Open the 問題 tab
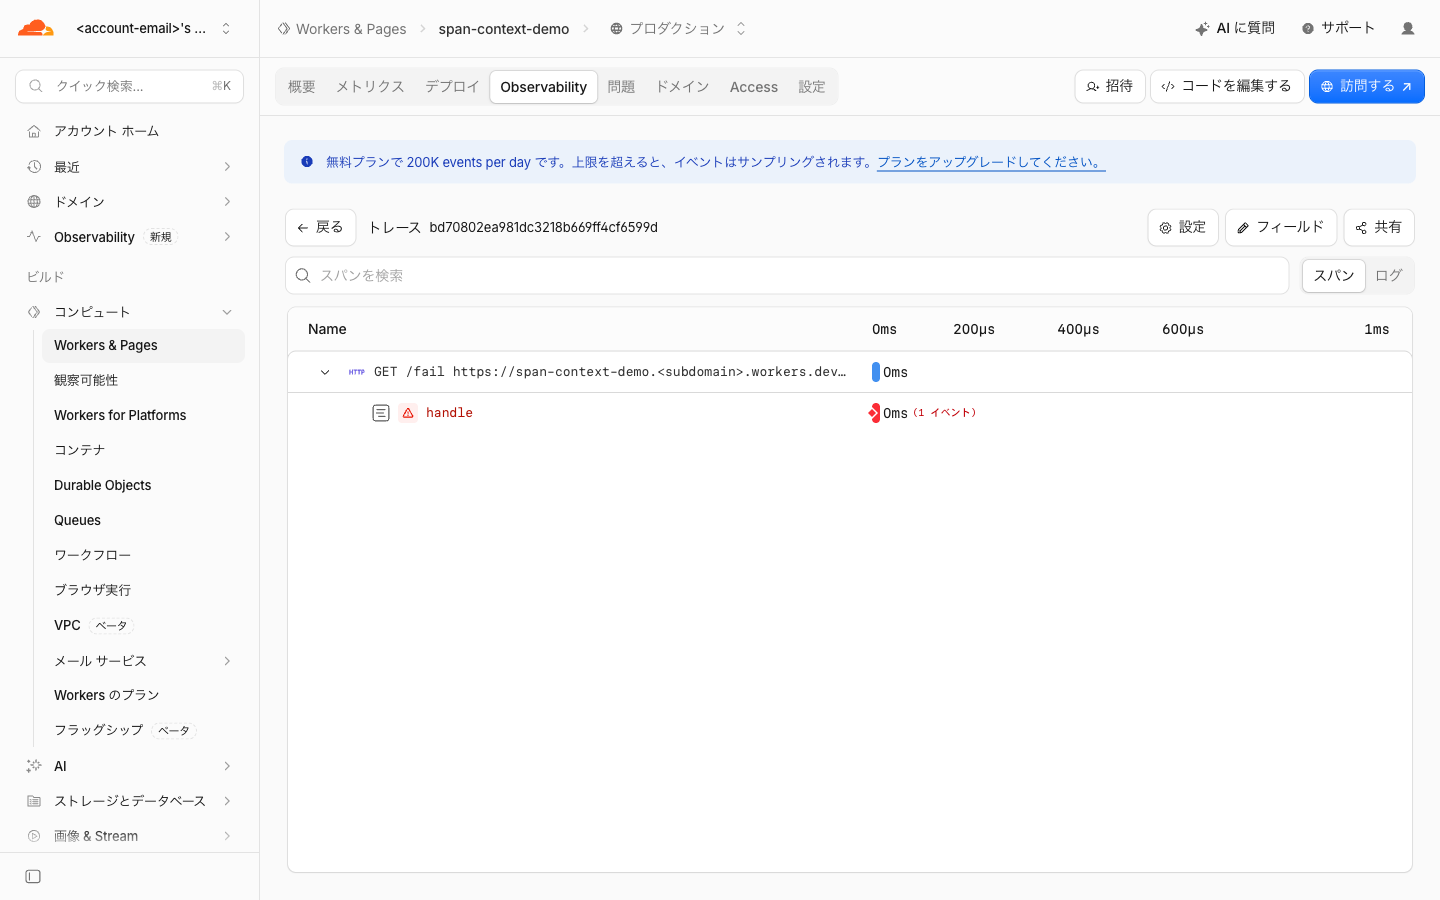 point(621,87)
